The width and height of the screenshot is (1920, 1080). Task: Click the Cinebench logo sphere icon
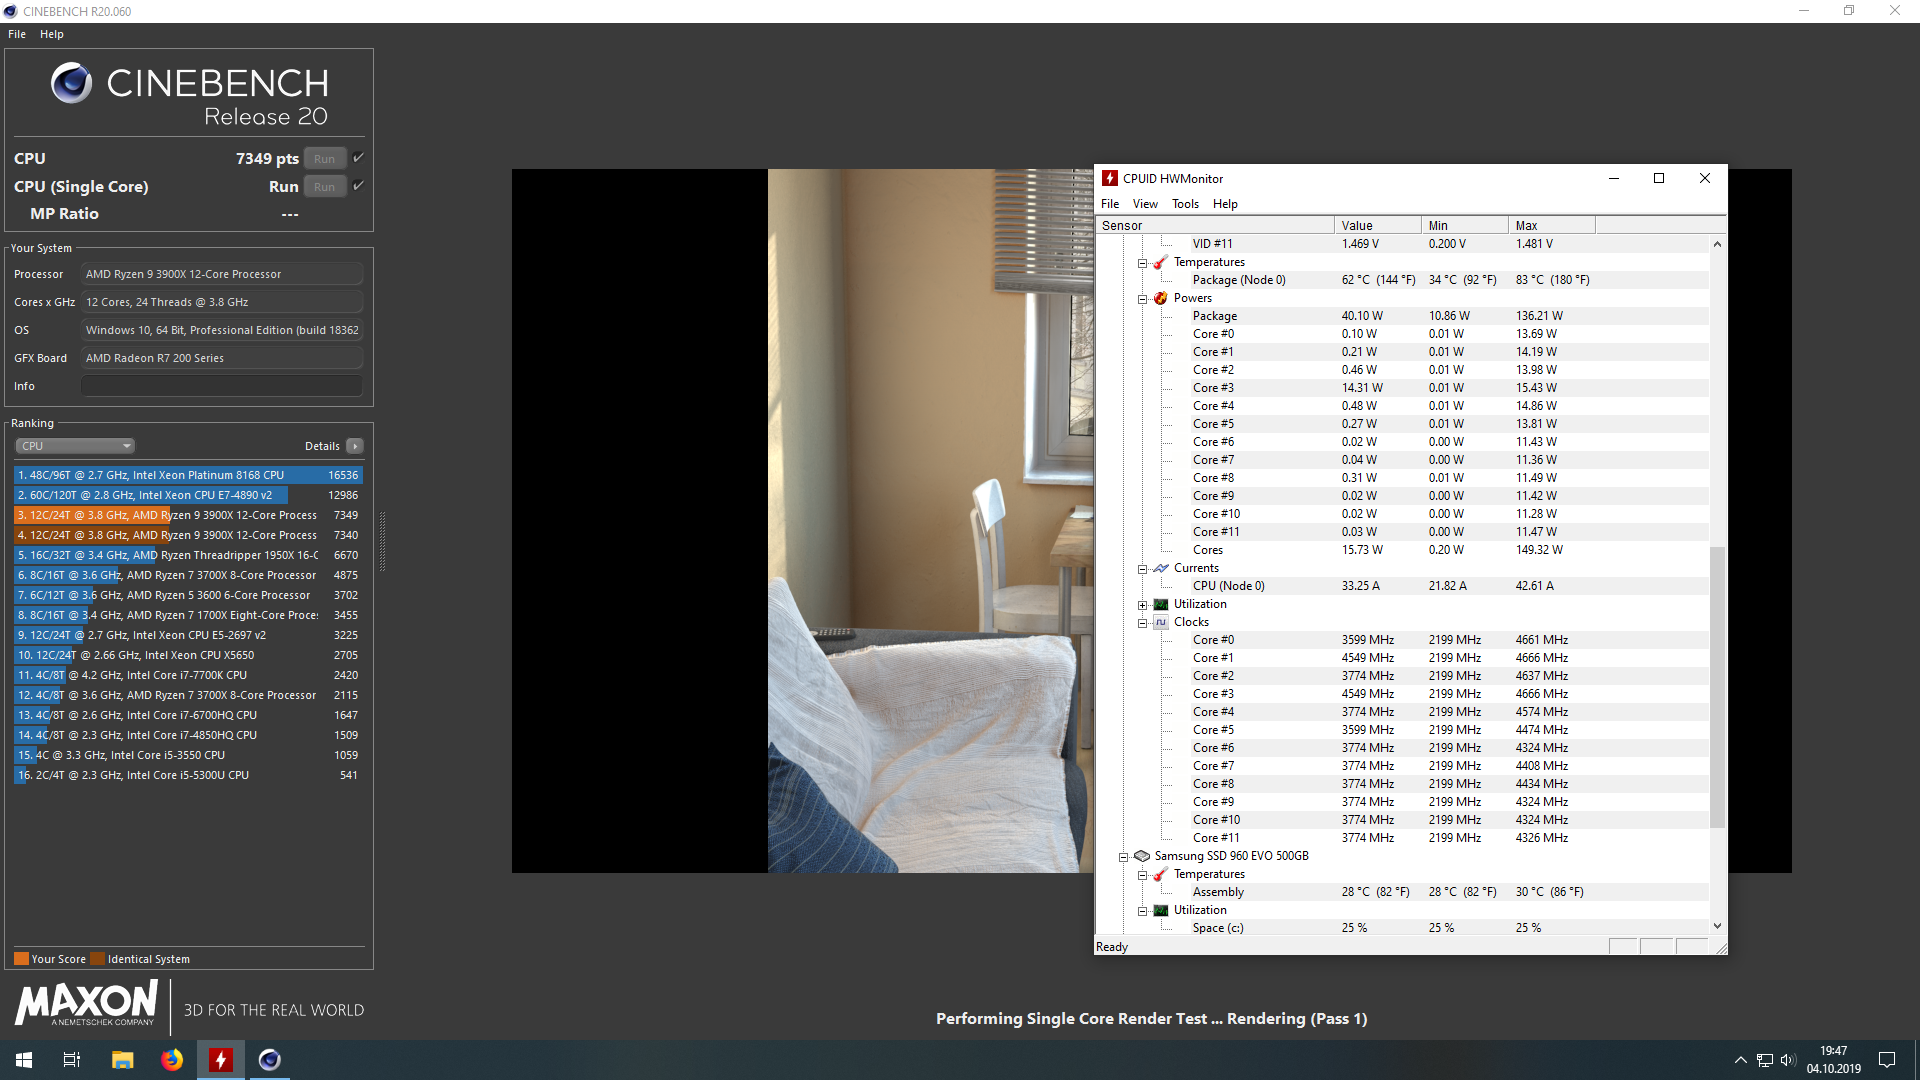[x=71, y=83]
